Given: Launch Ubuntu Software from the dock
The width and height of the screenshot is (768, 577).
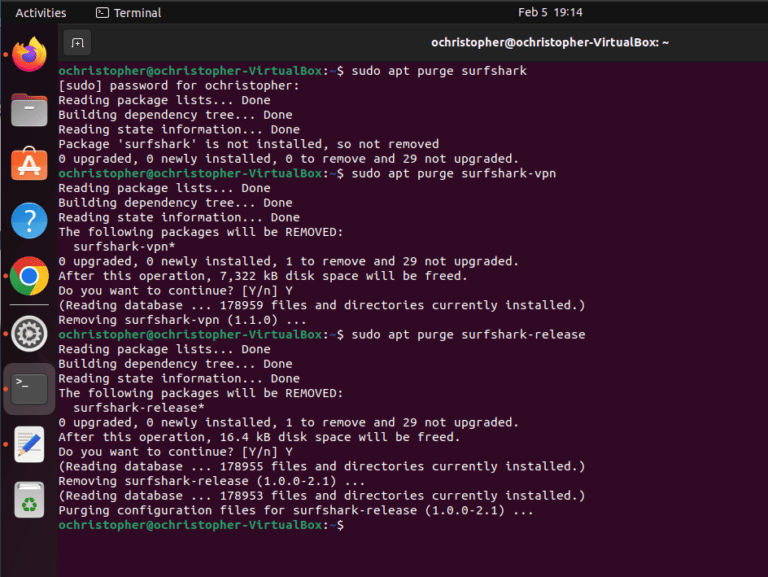Looking at the screenshot, I should click(29, 164).
